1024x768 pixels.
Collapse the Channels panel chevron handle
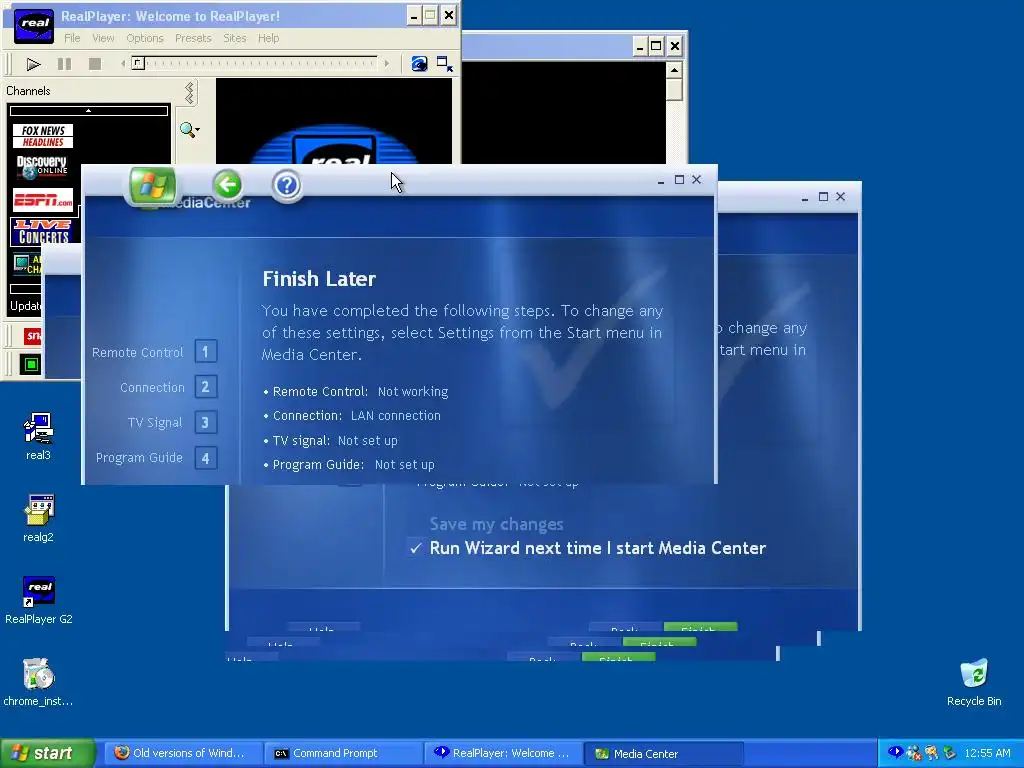tap(190, 93)
